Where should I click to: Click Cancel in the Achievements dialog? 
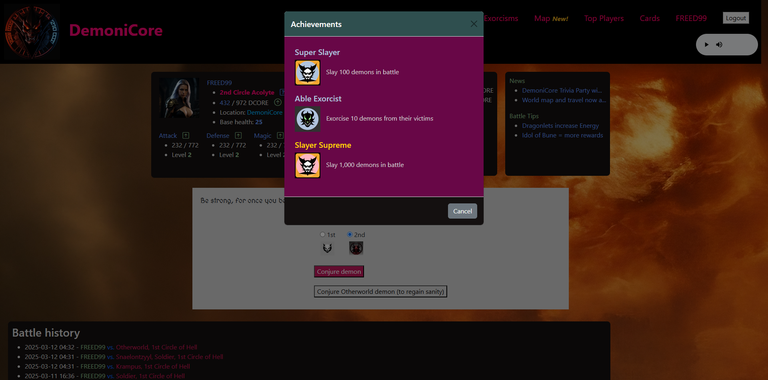(462, 211)
